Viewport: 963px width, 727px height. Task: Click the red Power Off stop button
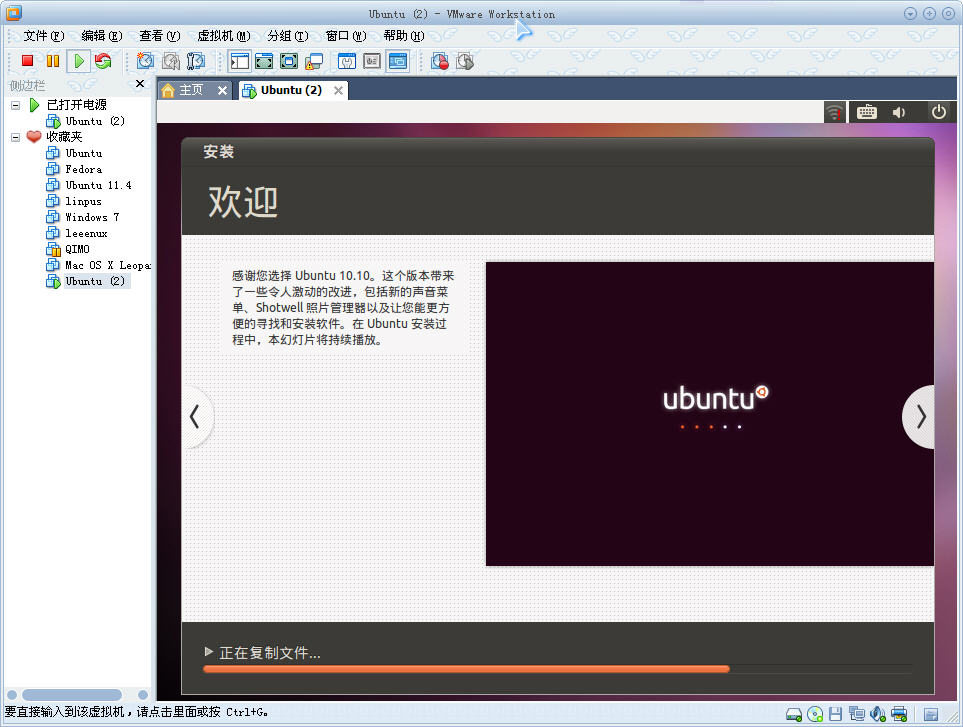[x=27, y=61]
